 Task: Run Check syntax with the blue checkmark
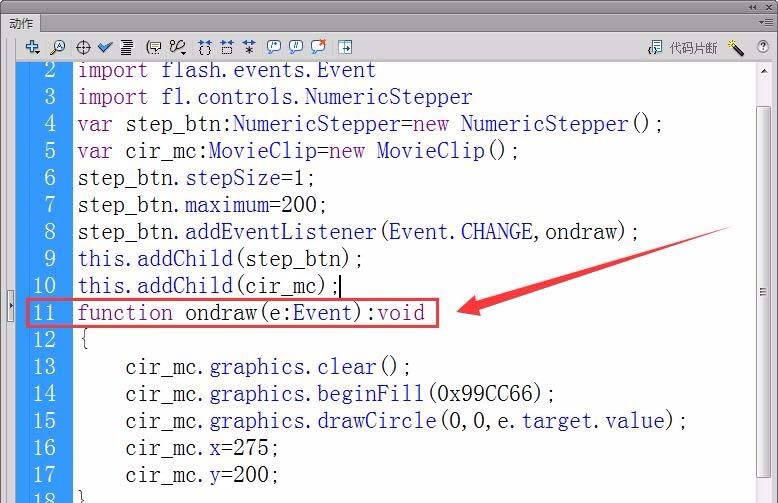coord(105,47)
